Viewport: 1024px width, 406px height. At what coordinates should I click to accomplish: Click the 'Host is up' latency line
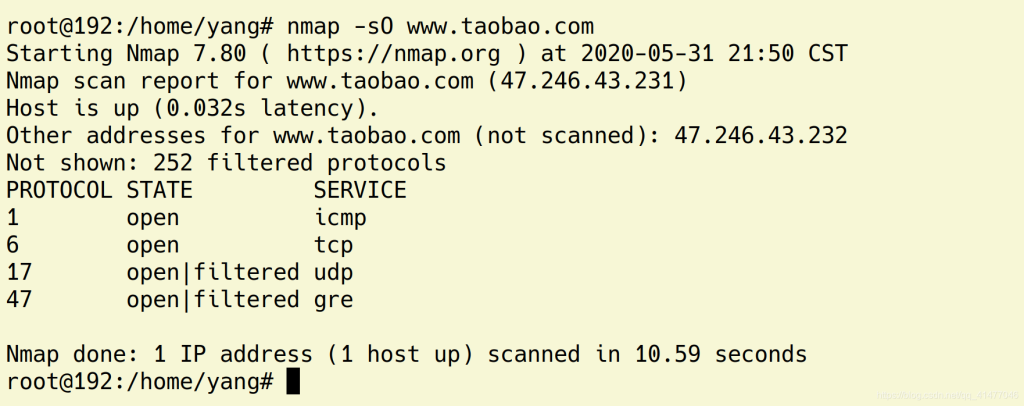coord(193,108)
